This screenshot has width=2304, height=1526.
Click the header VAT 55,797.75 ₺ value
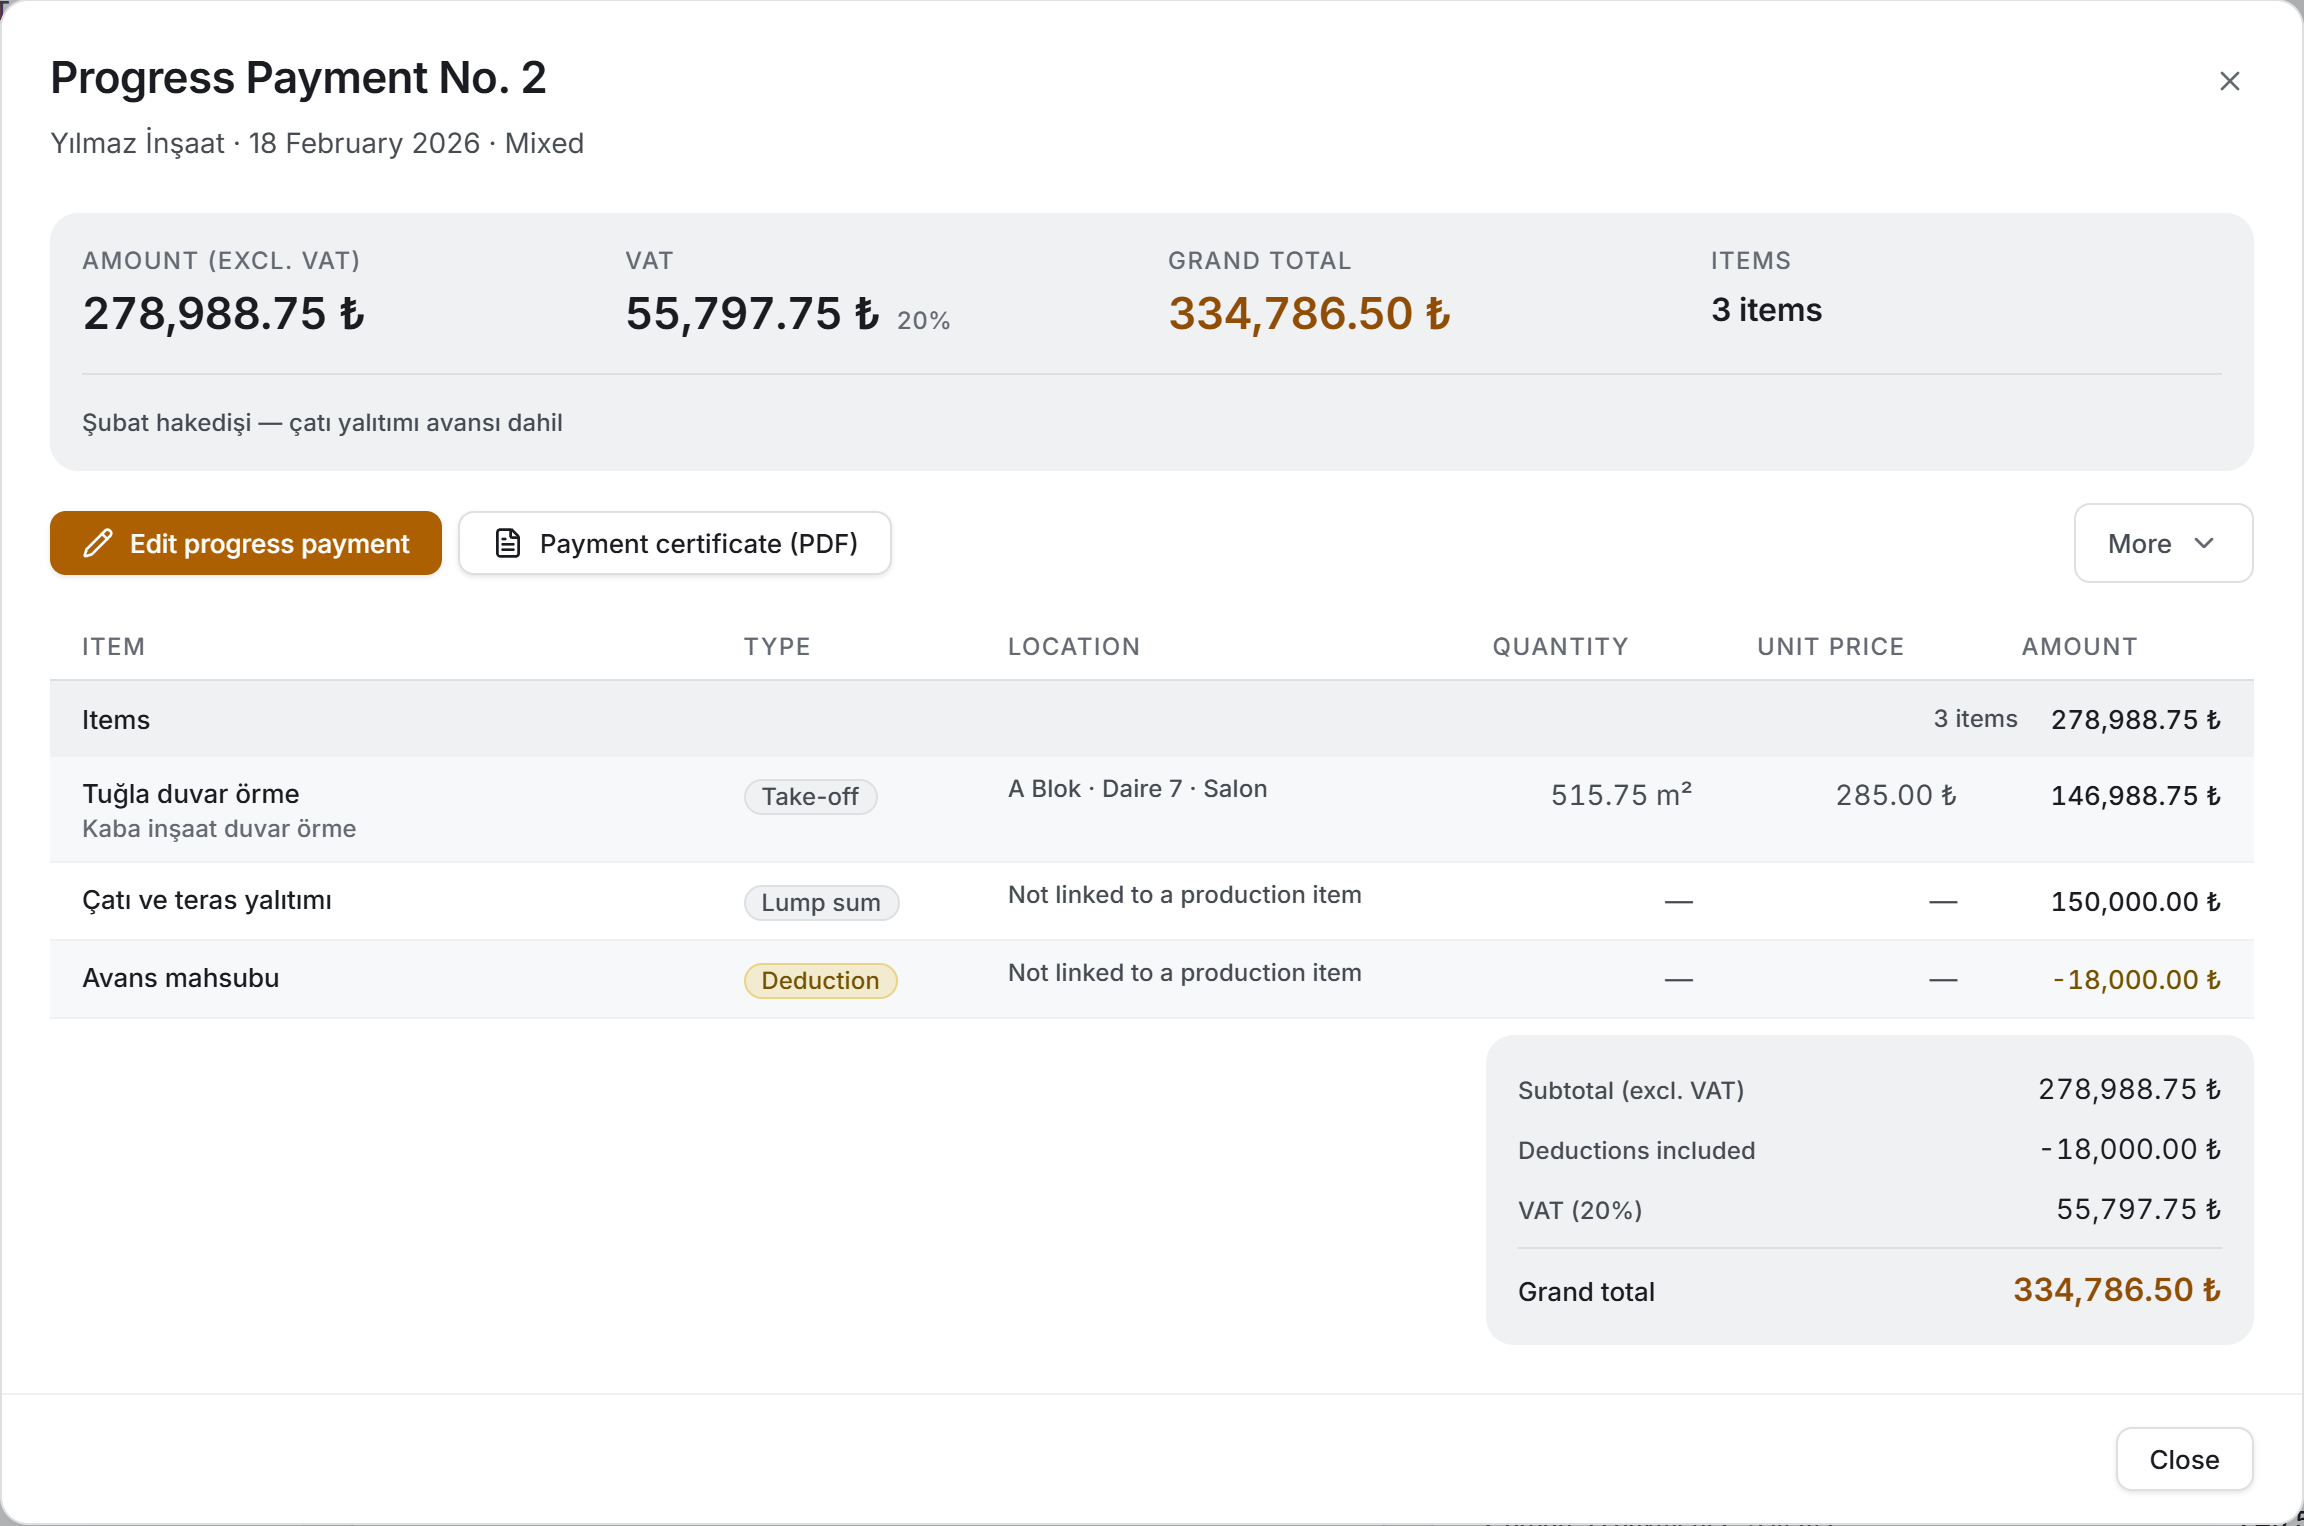tap(752, 313)
